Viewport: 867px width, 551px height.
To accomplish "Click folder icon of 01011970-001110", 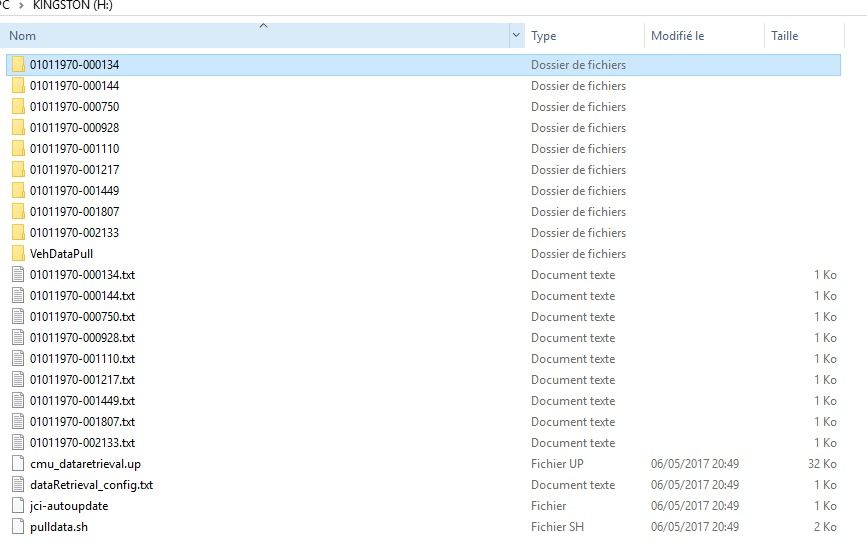I will pos(18,149).
